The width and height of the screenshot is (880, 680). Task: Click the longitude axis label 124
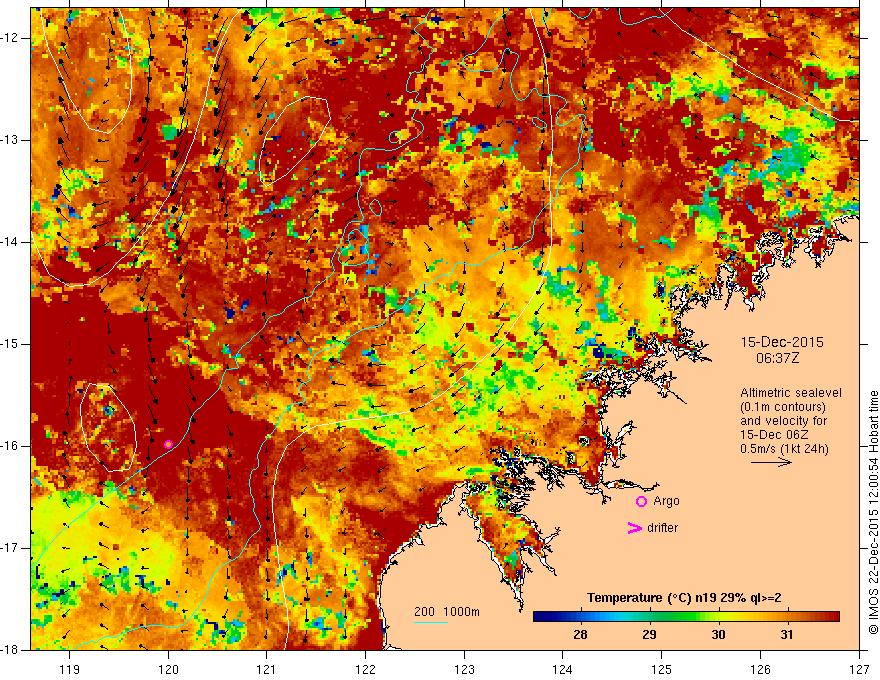(563, 669)
